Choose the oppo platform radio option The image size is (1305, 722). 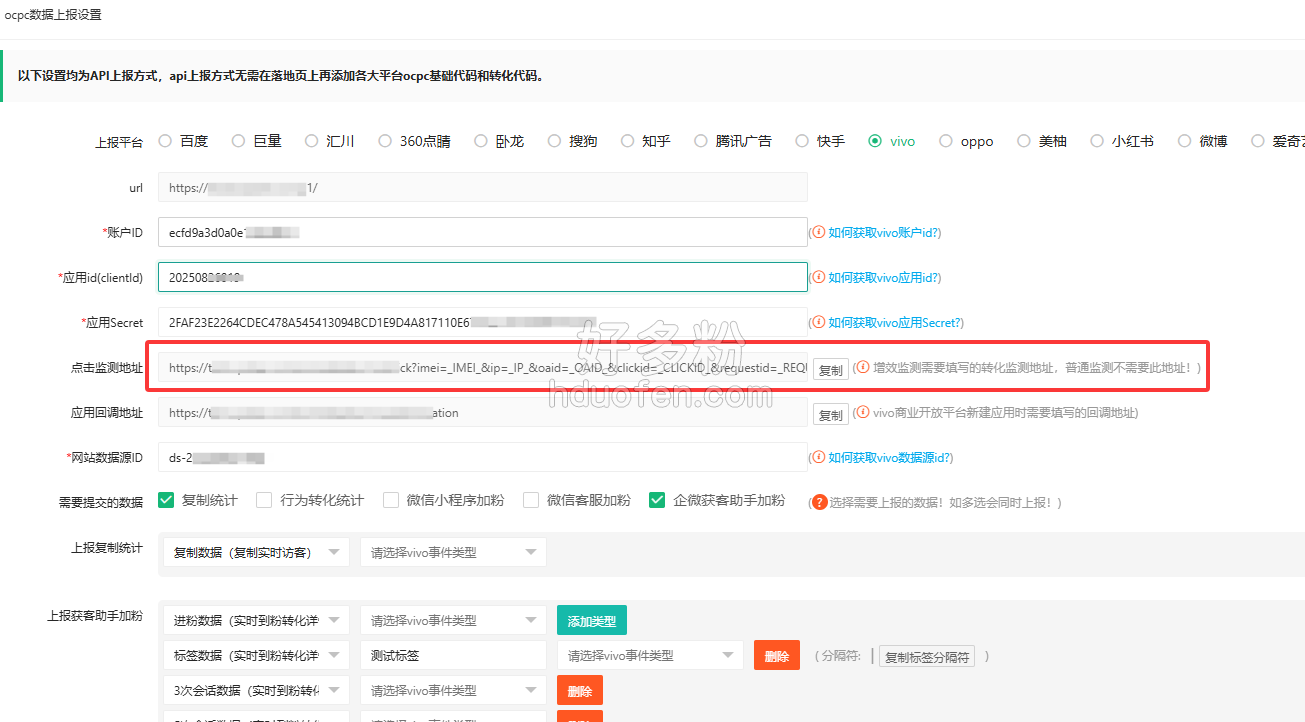[x=946, y=141]
